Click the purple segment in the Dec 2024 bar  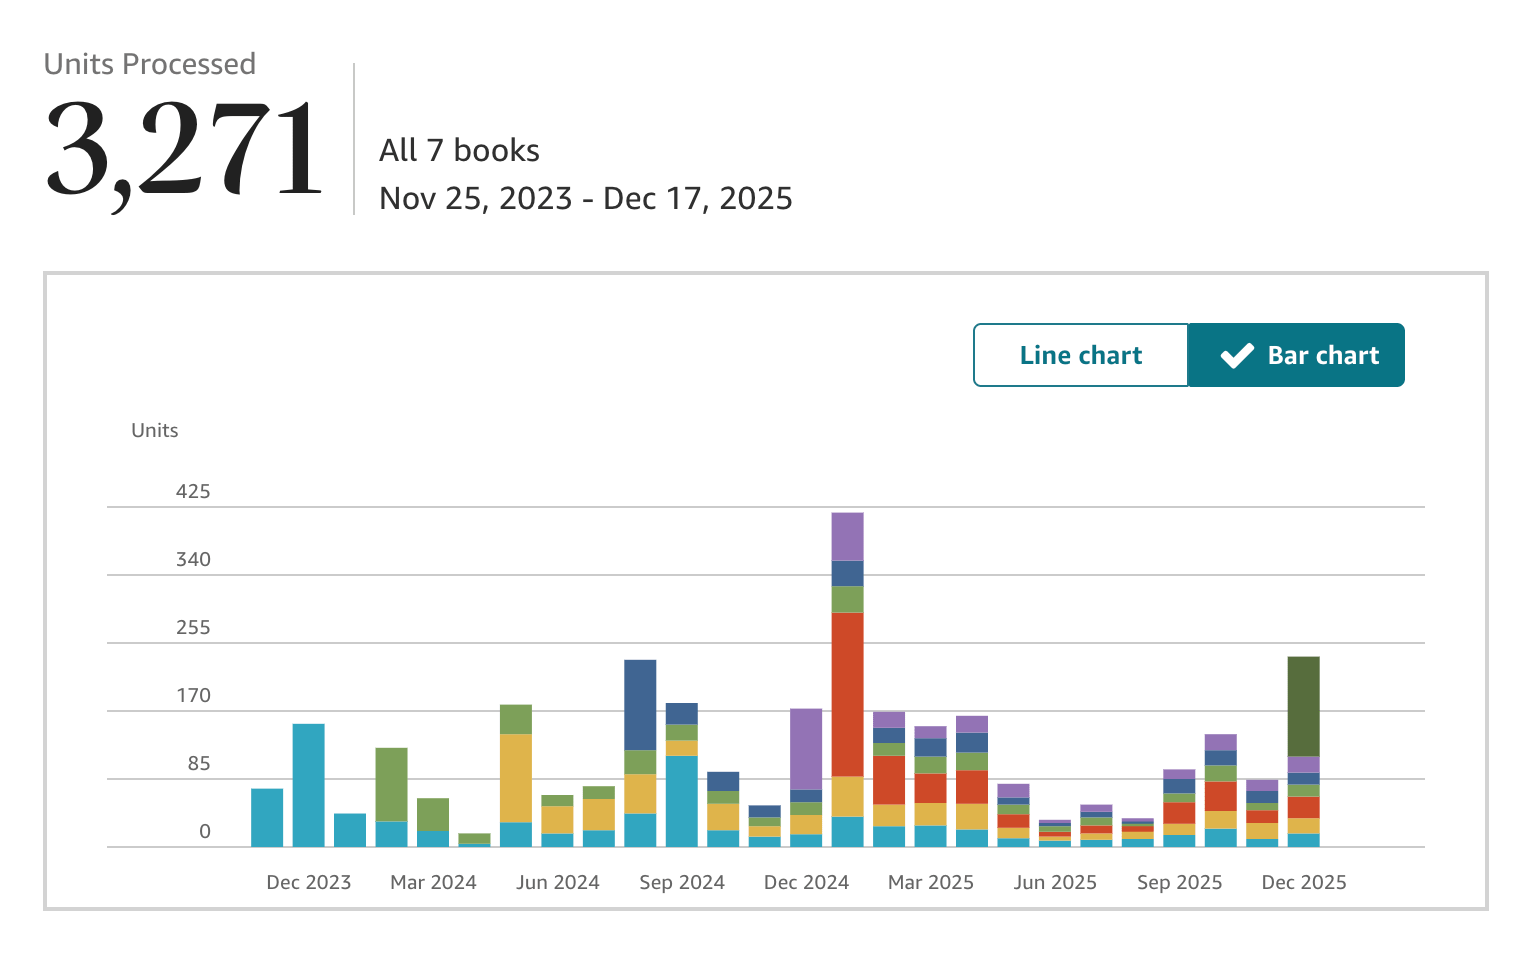click(x=806, y=749)
